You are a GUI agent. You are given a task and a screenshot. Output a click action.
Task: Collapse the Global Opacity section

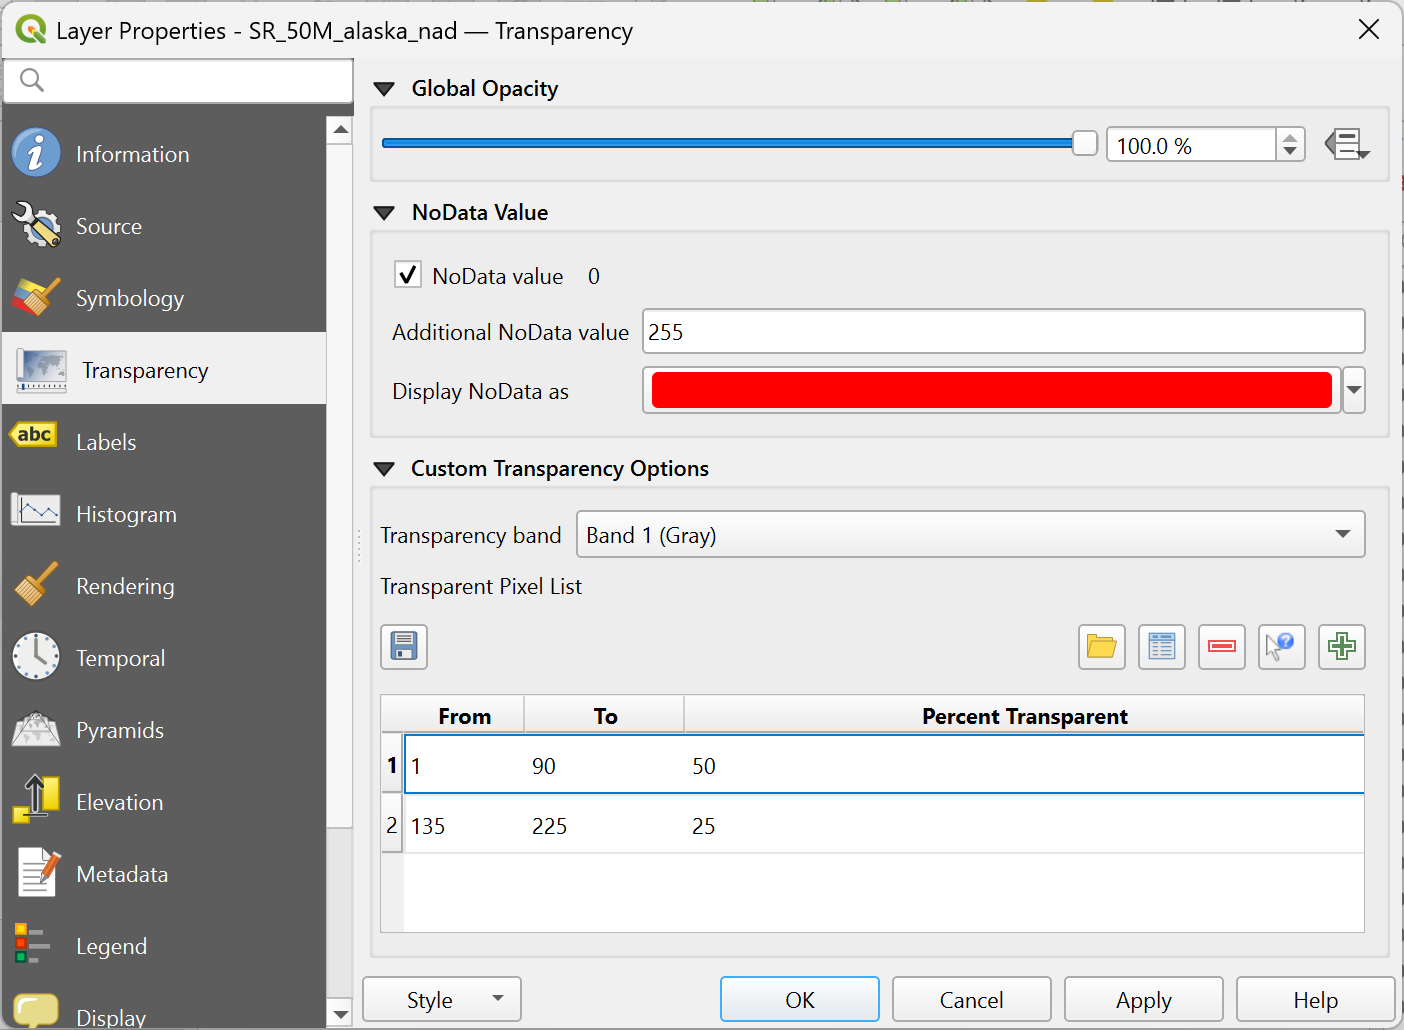[x=384, y=89]
